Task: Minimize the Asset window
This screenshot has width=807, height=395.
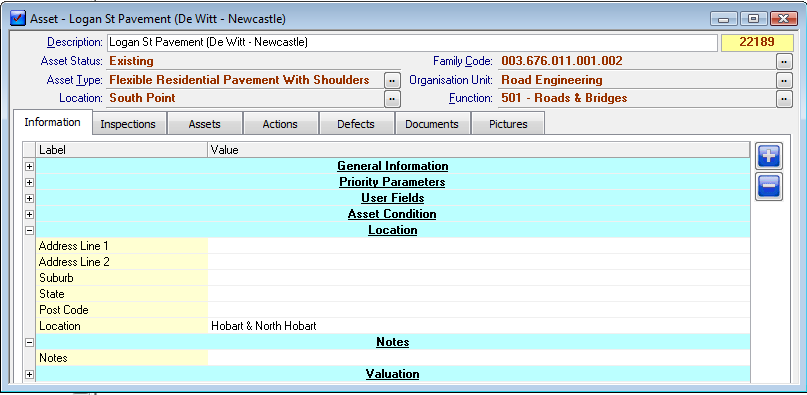Action: point(724,19)
